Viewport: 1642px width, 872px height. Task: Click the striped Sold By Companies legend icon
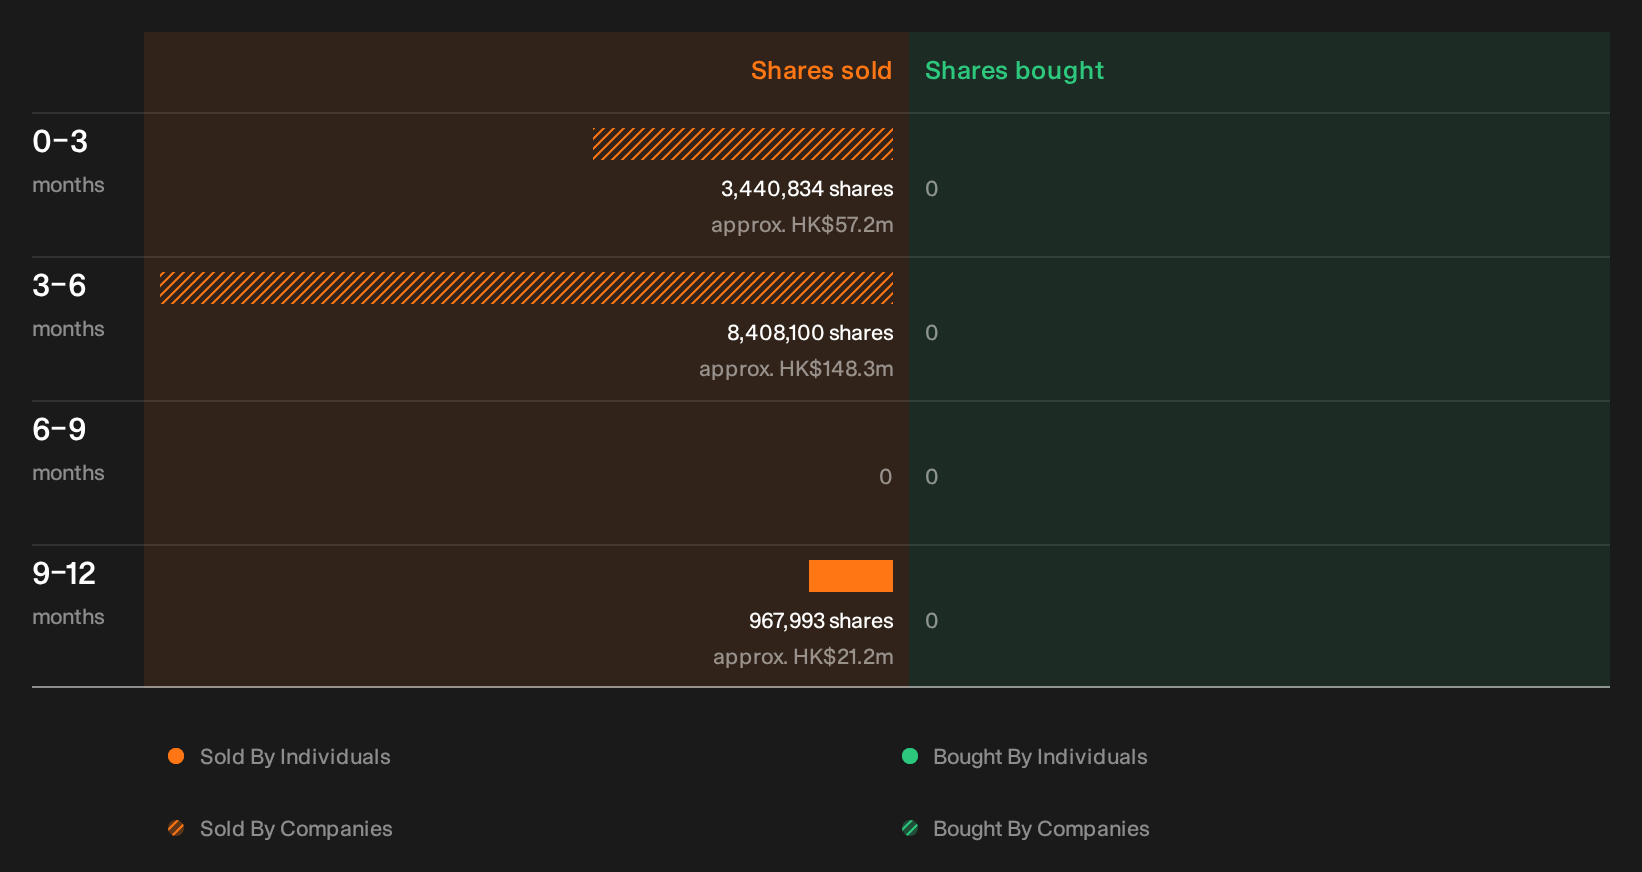click(x=176, y=828)
